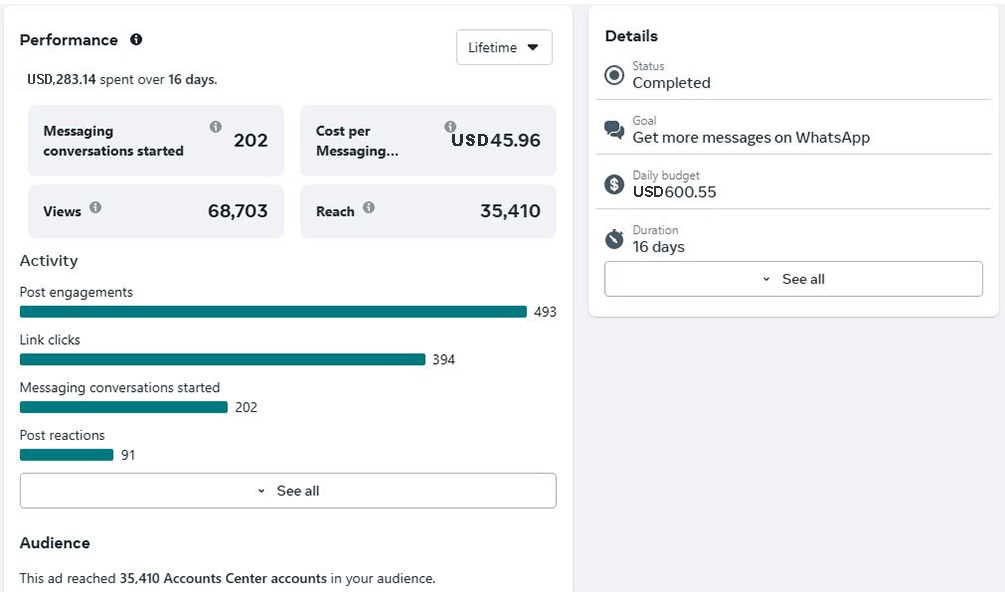Click the Duration stopwatch icon
The height and width of the screenshot is (592, 1005).
click(615, 239)
